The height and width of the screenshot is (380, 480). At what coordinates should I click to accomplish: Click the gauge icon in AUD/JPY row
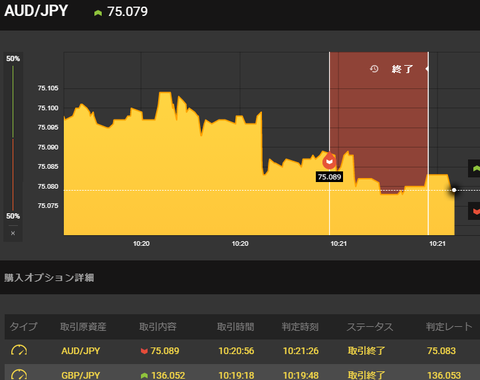(x=19, y=351)
